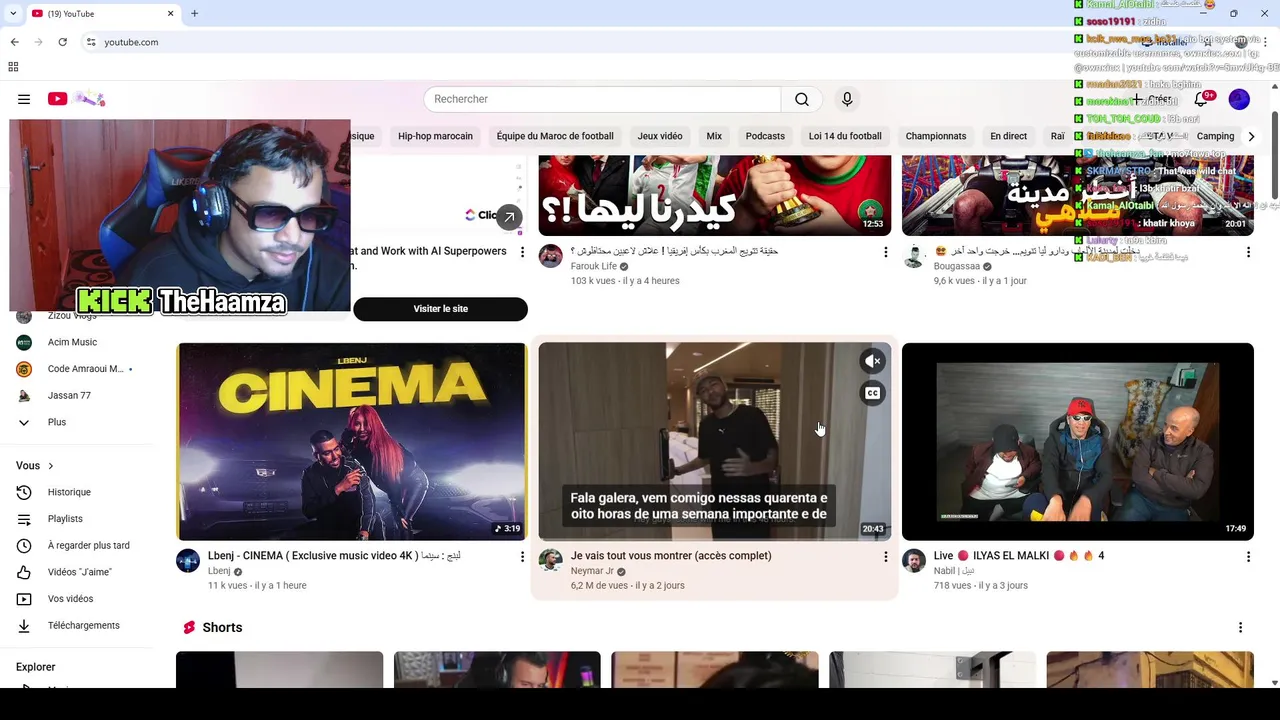Image resolution: width=1280 pixels, height=720 pixels.
Task: Open Farouk Life channel name link
Action: [593, 266]
